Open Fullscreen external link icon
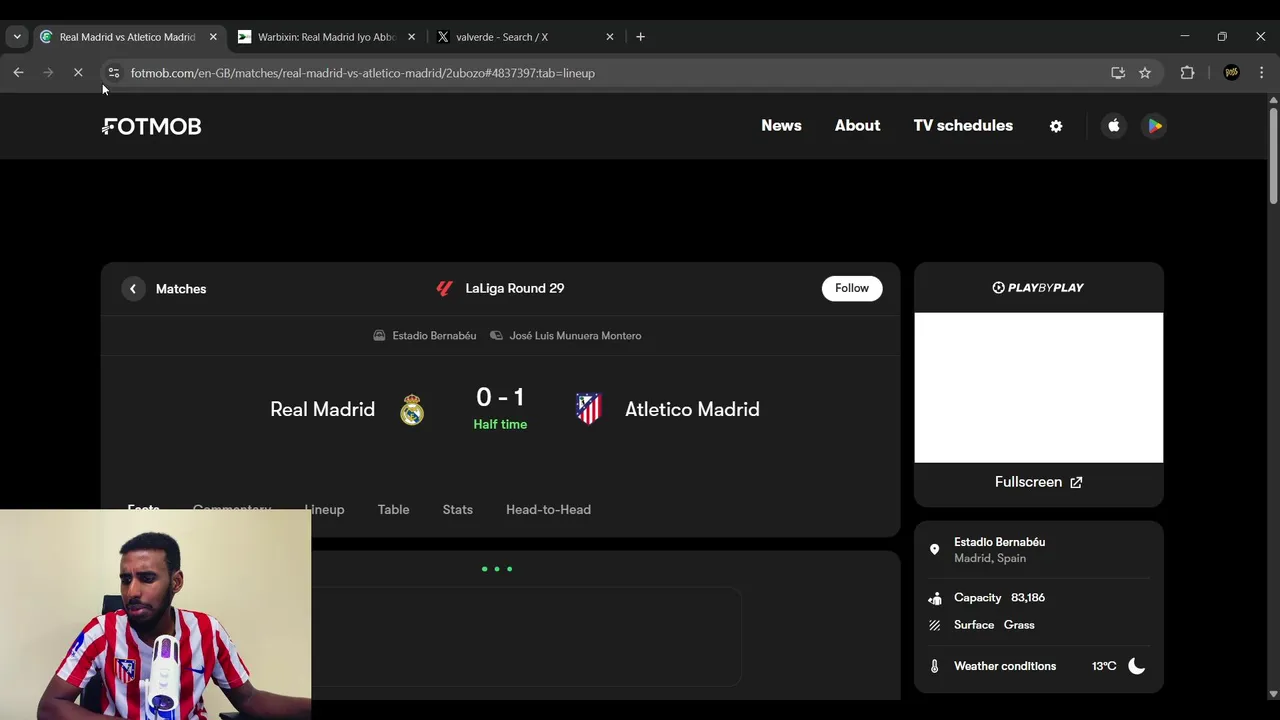This screenshot has width=1280, height=720. tap(1076, 482)
